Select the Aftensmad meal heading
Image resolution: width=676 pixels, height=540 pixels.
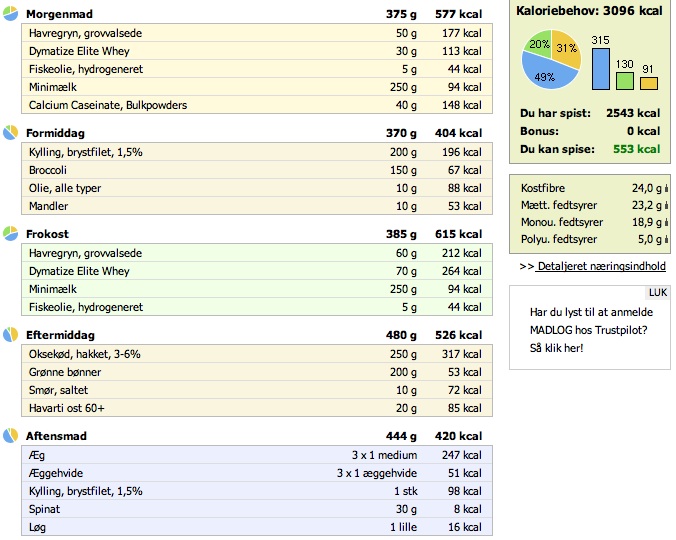coord(56,436)
